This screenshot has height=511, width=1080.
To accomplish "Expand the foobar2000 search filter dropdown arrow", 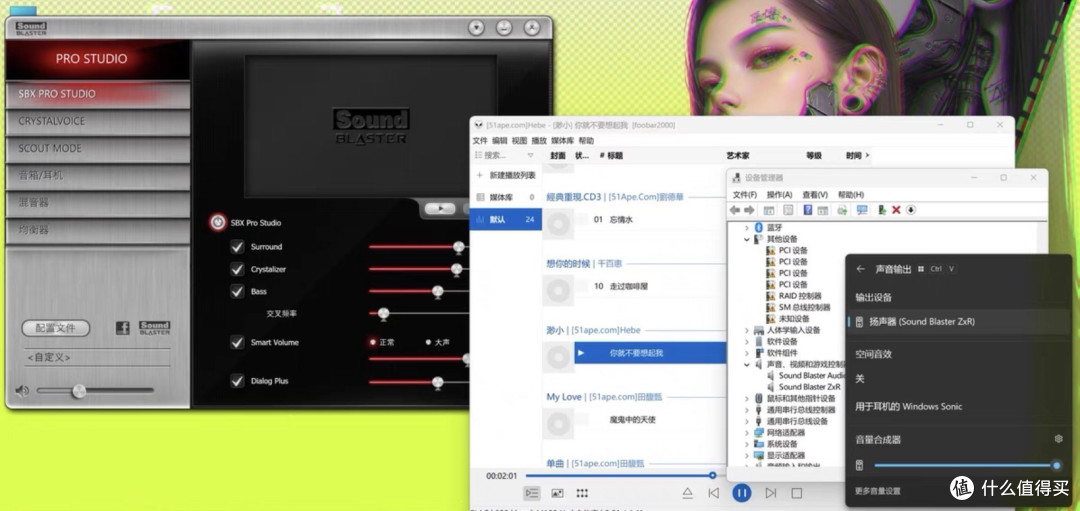I will 530,156.
